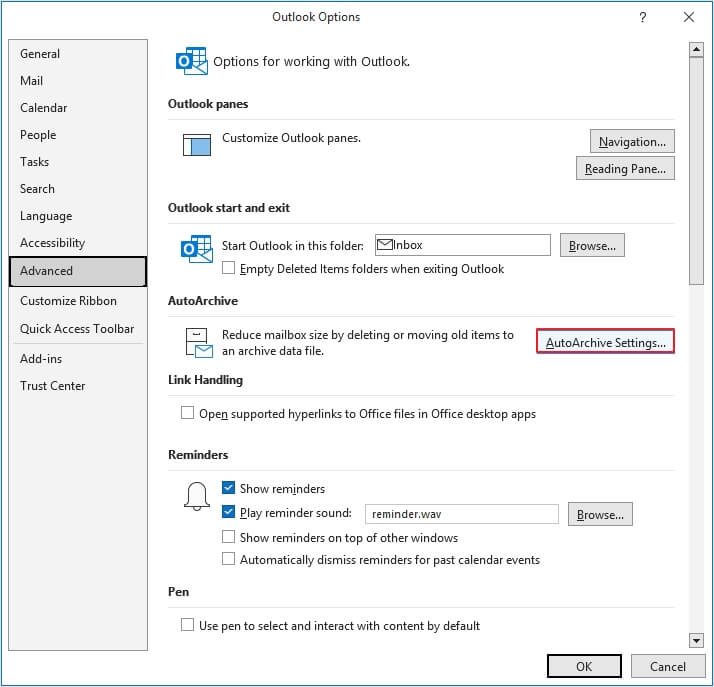Click the 'Outlook start and exit' heading

[x=229, y=208]
